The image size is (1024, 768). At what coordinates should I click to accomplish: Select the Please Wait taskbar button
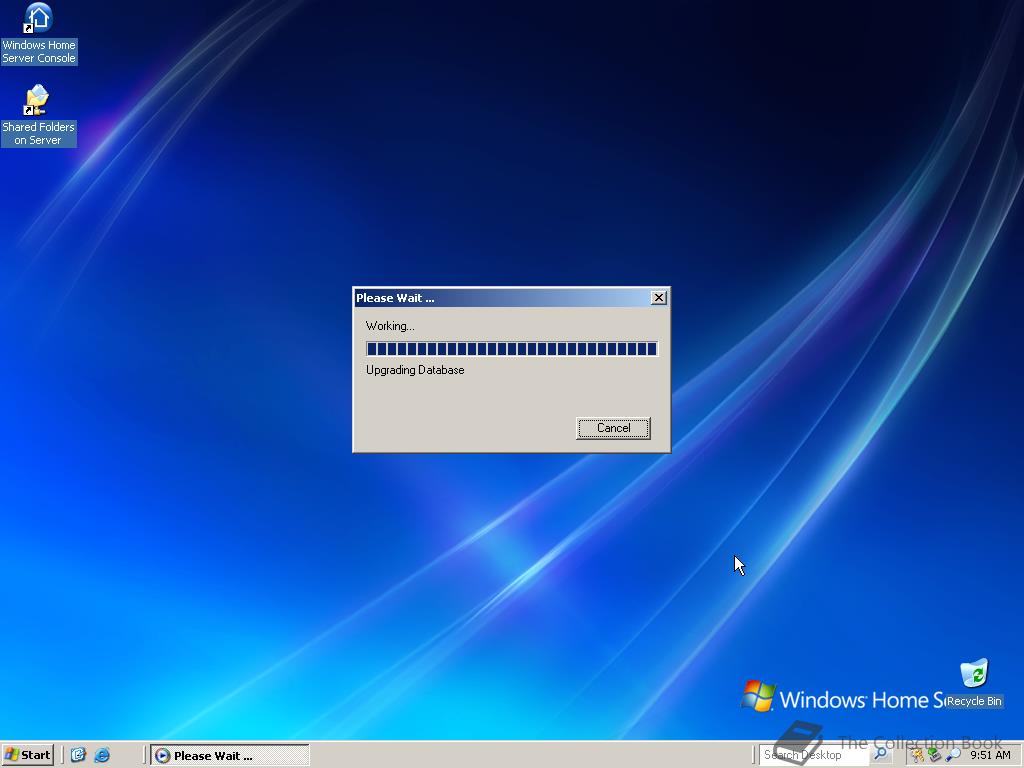pos(230,756)
